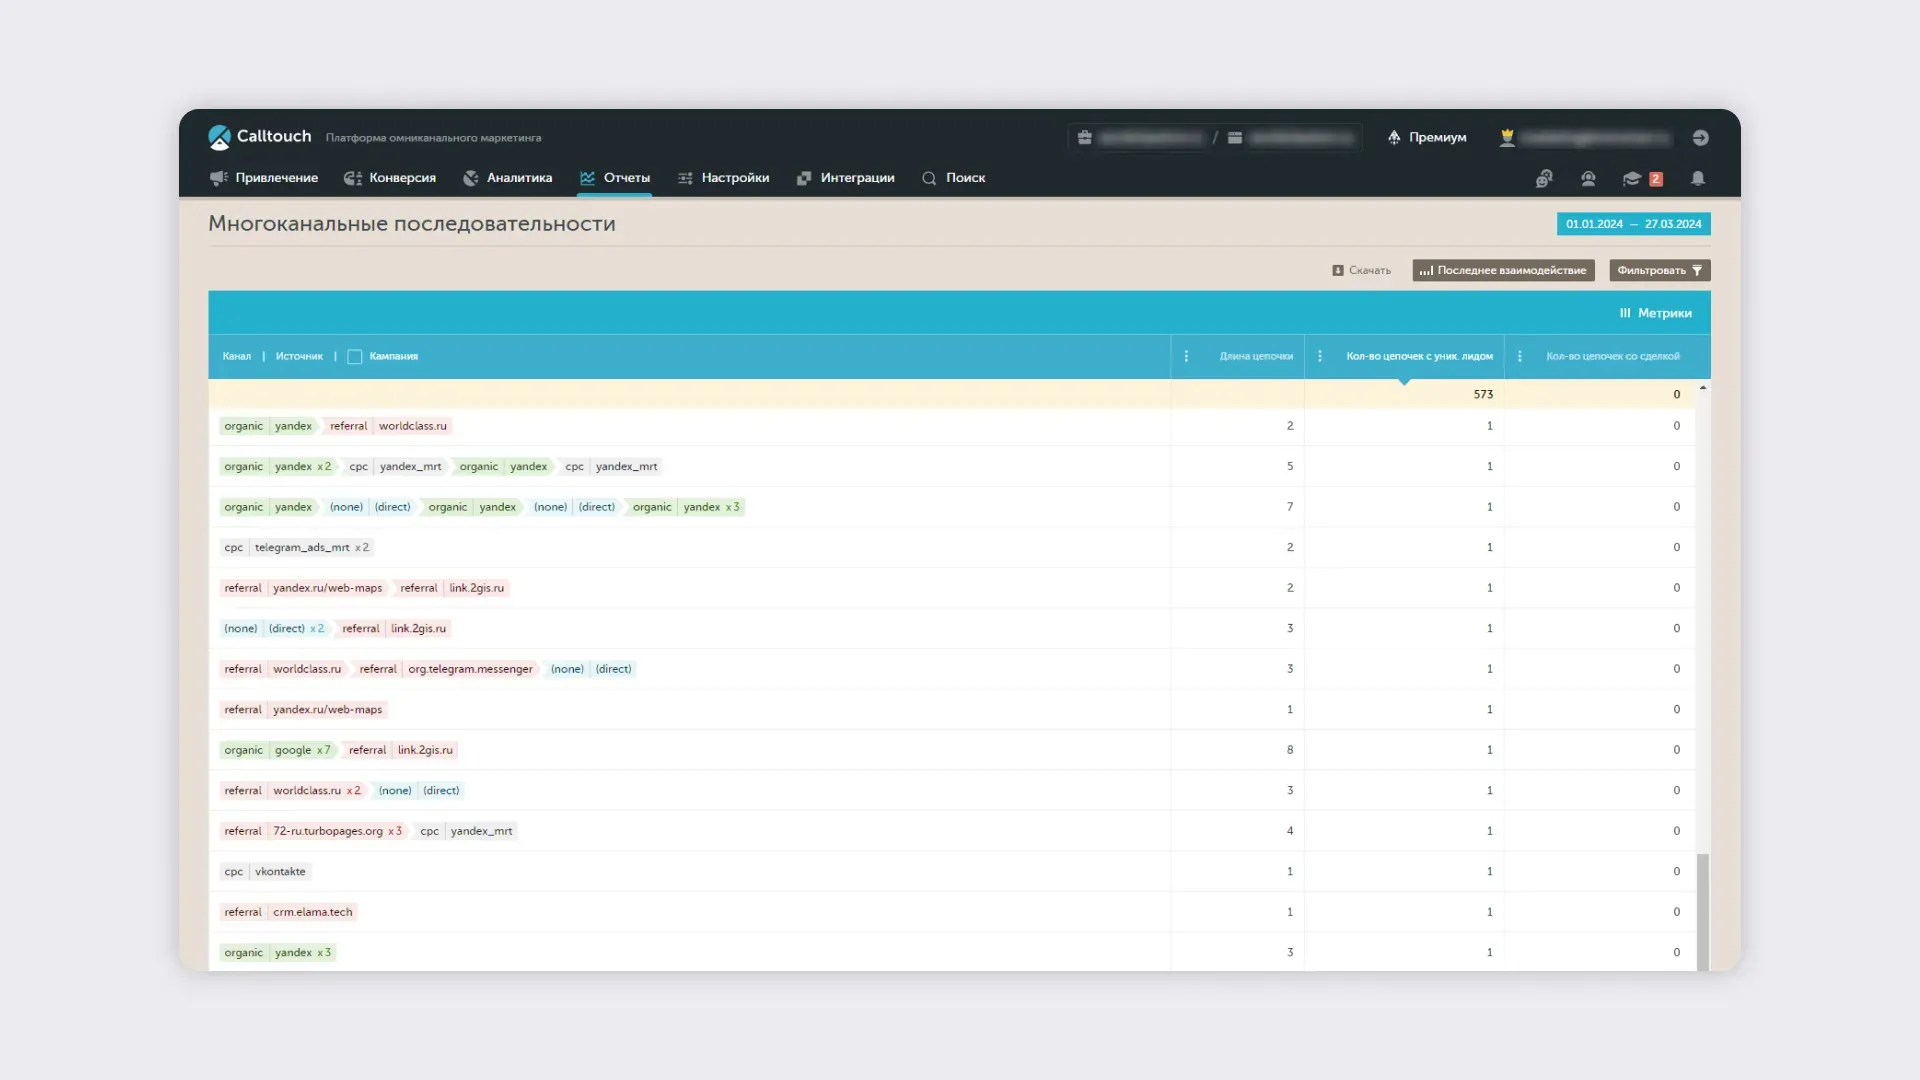Click the Фильтровать button
1920x1080 pixels.
(x=1659, y=271)
